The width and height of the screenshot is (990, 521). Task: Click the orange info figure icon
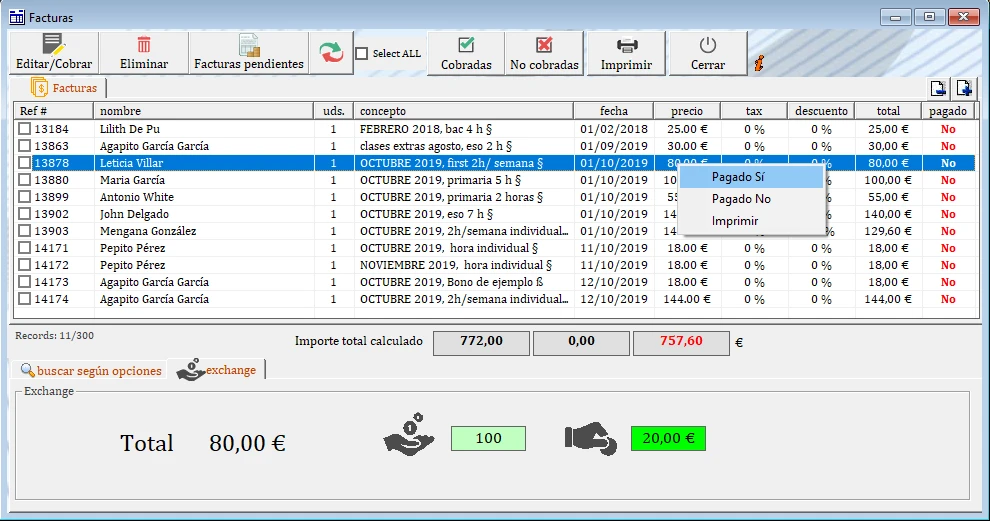[759, 63]
